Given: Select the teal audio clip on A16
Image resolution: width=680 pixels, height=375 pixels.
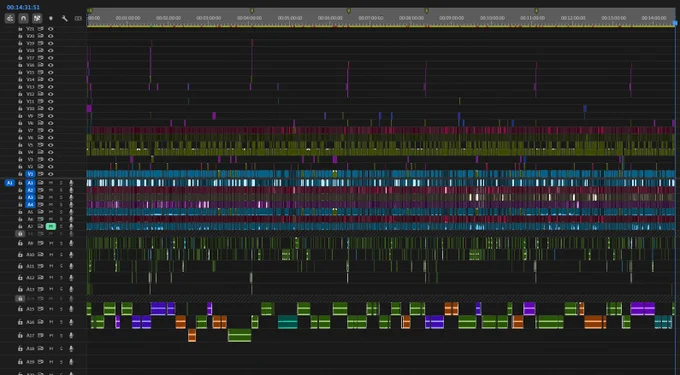Looking at the screenshot, I should click(x=288, y=322).
